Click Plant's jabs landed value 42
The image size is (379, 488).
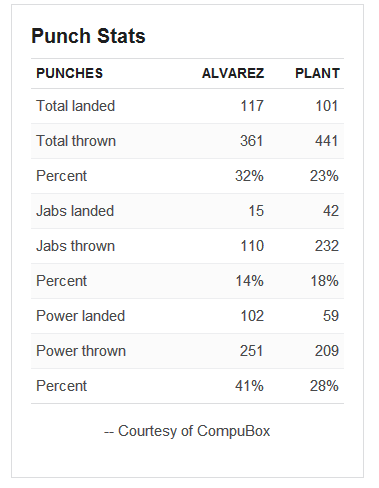coord(331,211)
